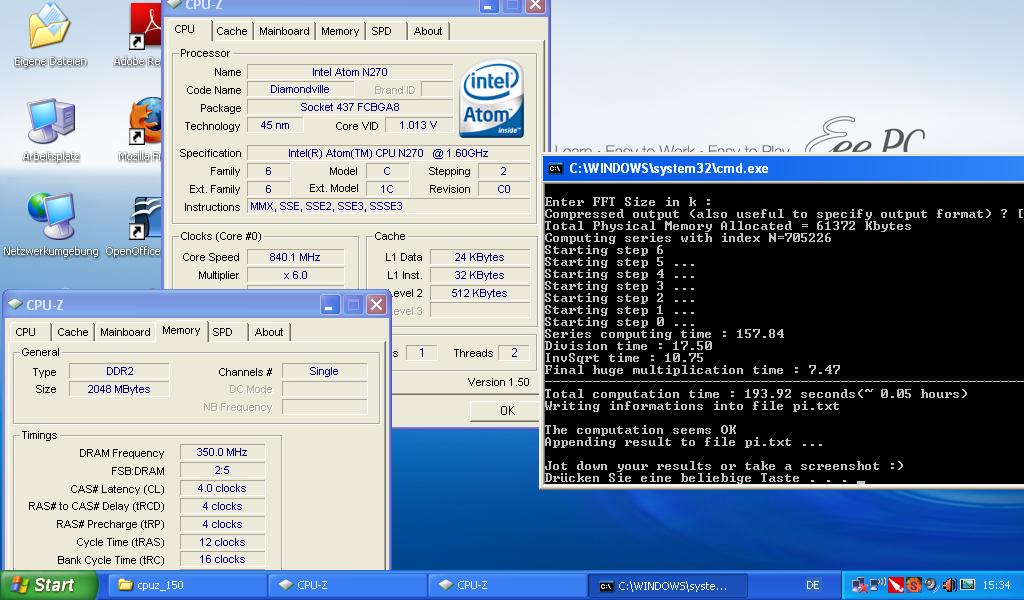Image resolution: width=1024 pixels, height=600 pixels.
Task: Click the Technology value 45 nm
Action: (x=275, y=125)
